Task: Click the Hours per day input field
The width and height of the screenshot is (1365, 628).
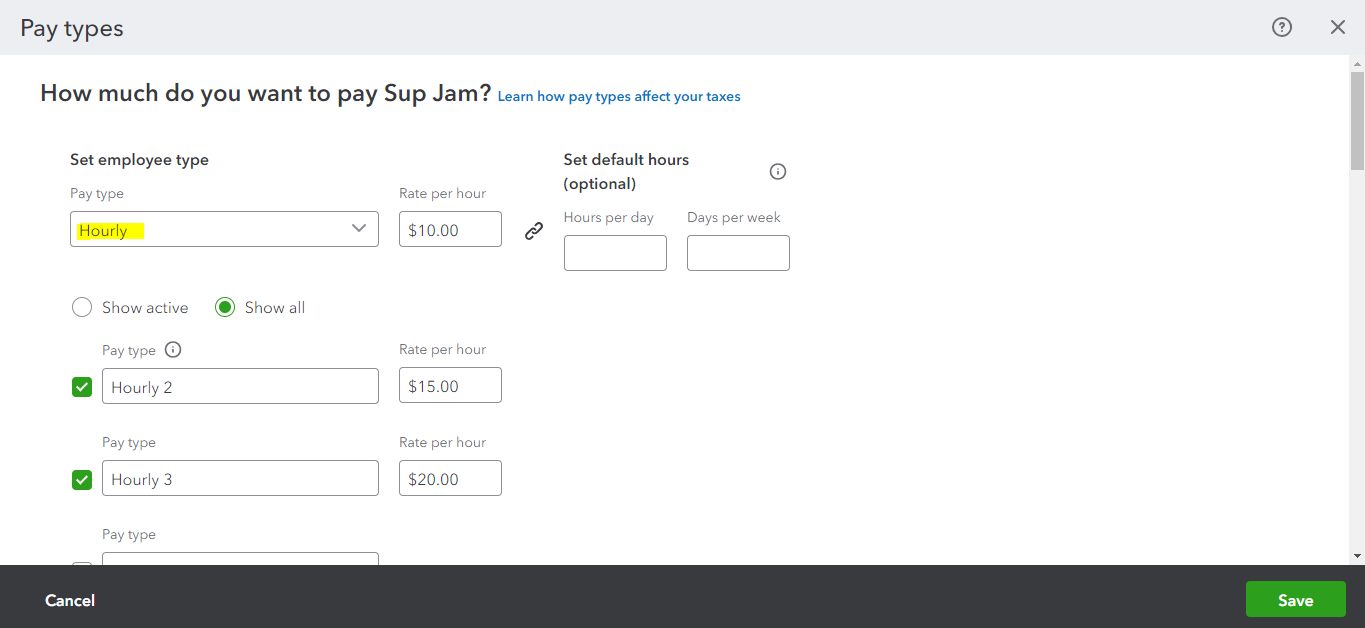Action: click(x=615, y=253)
